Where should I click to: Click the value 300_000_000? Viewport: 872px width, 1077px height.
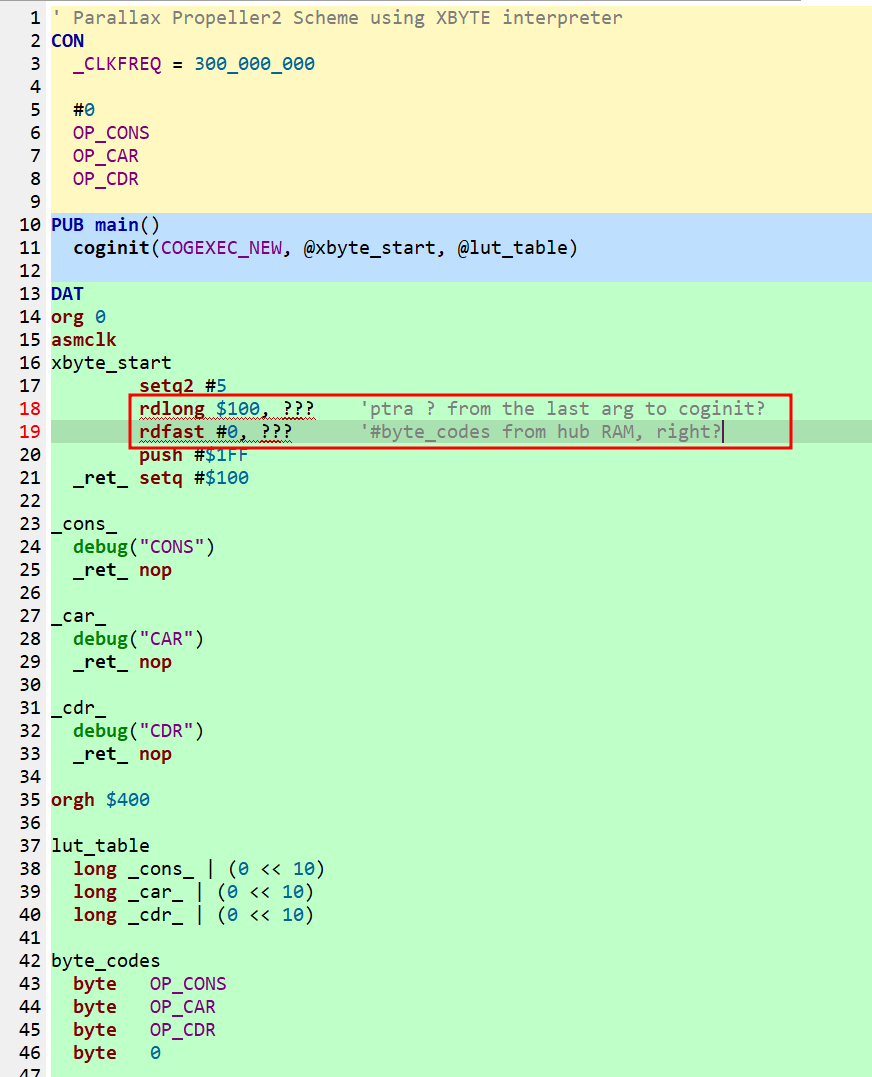[x=255, y=64]
